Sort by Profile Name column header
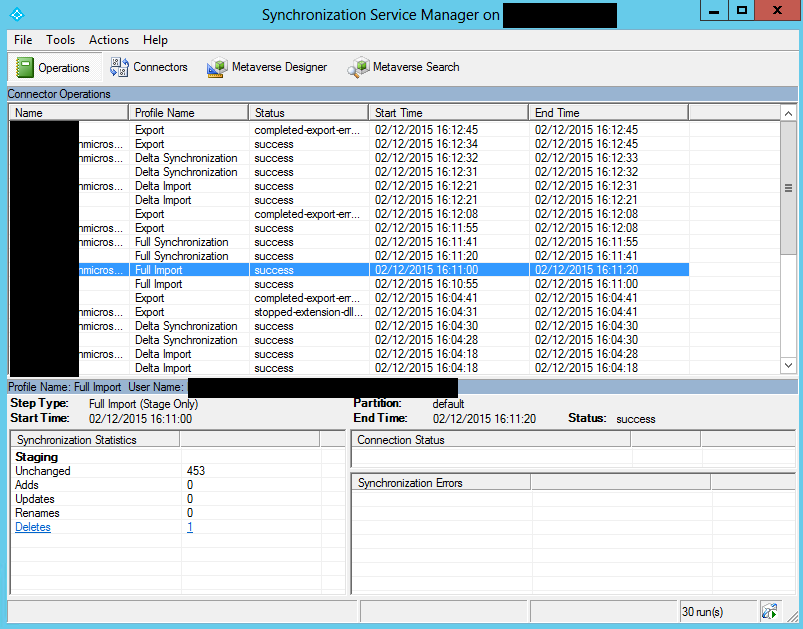803x629 pixels. coord(188,113)
